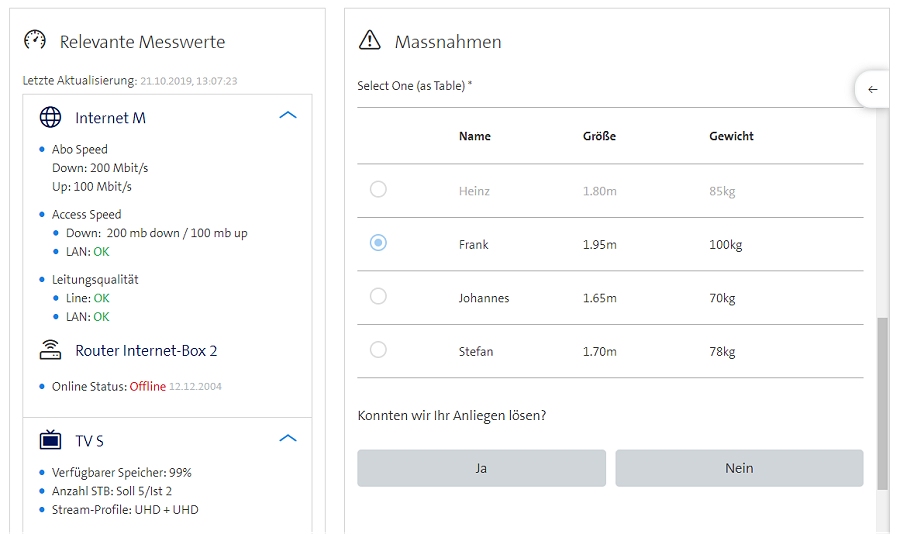The width and height of the screenshot is (900, 534).
Task: Click the router icon for Internet-Box 2
Action: (50, 351)
